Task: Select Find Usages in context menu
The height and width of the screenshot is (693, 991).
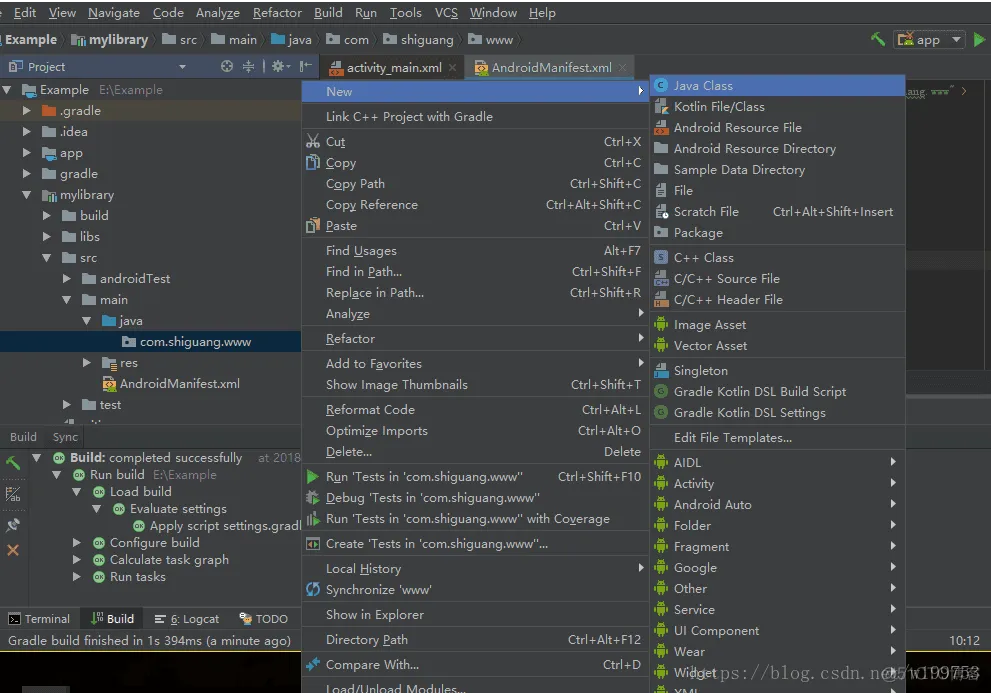Action: point(475,250)
